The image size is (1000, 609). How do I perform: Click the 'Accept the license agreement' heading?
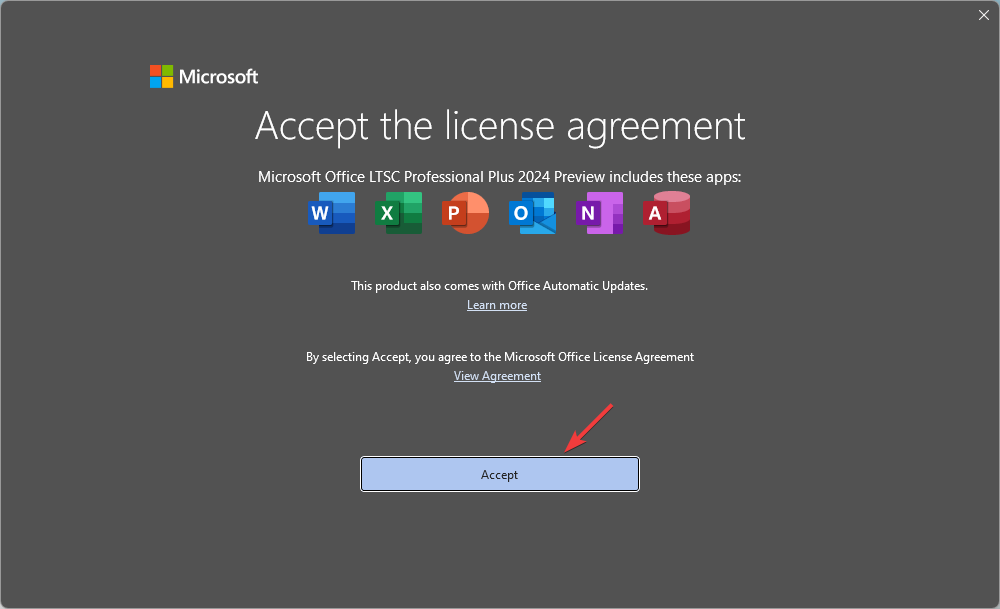500,126
